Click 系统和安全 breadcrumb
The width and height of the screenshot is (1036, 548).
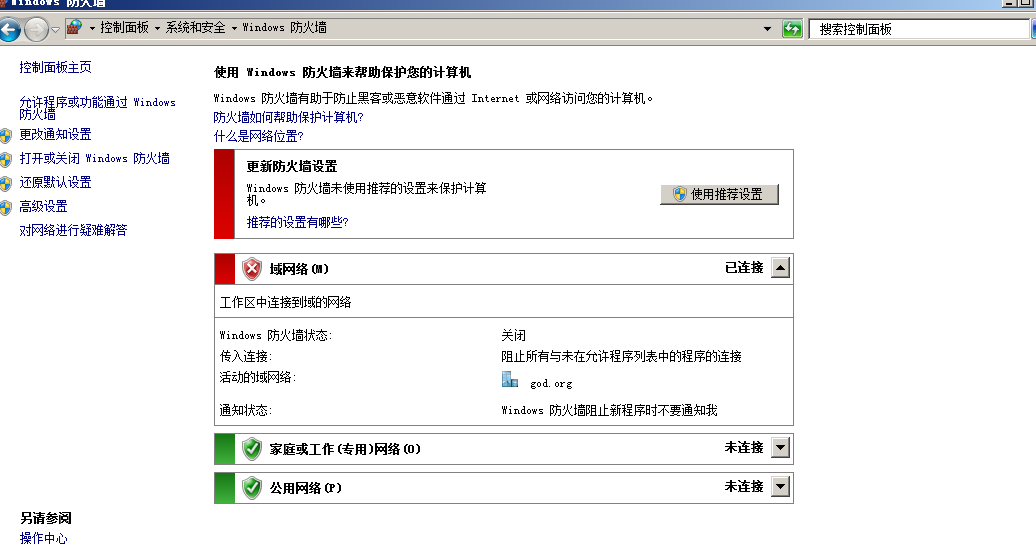click(x=196, y=28)
